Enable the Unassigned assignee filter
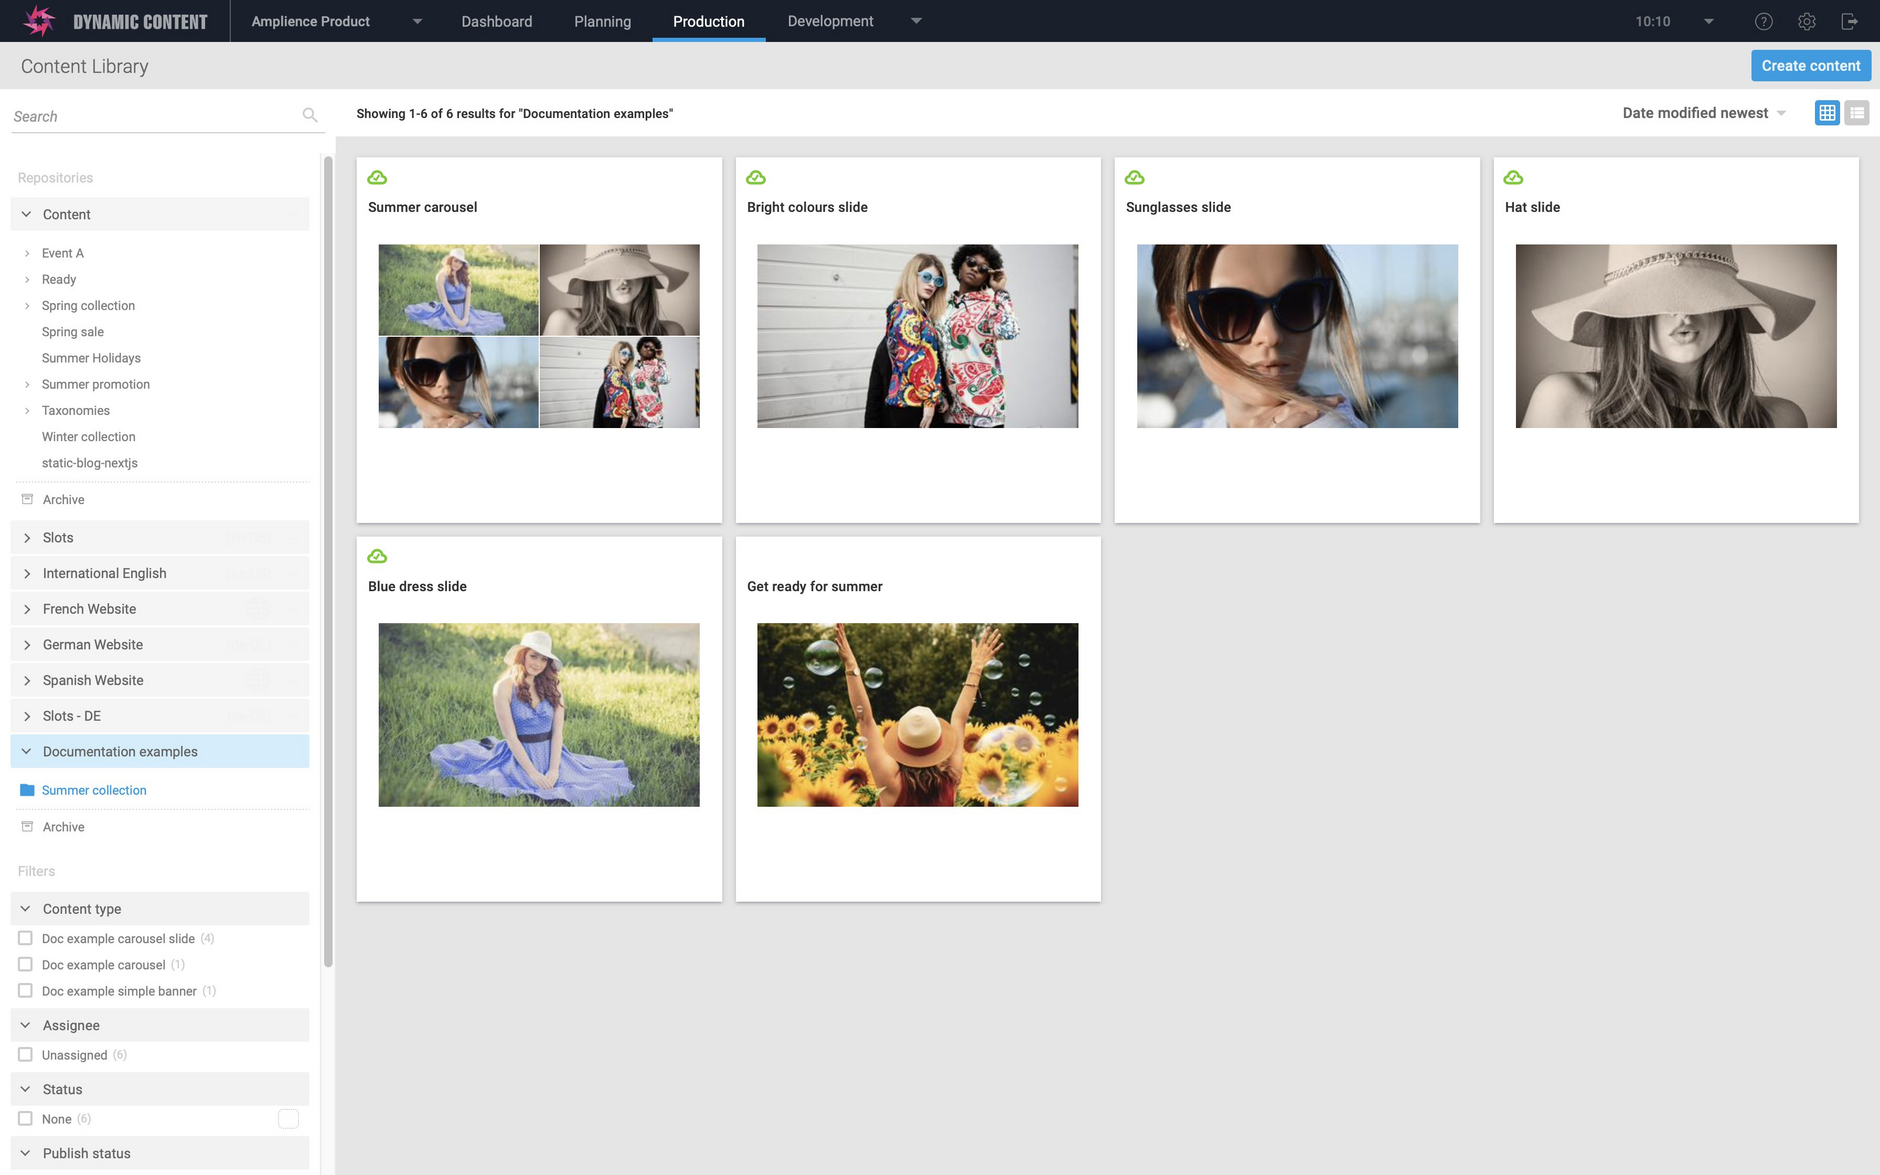This screenshot has height=1175, width=1880. pos(24,1054)
